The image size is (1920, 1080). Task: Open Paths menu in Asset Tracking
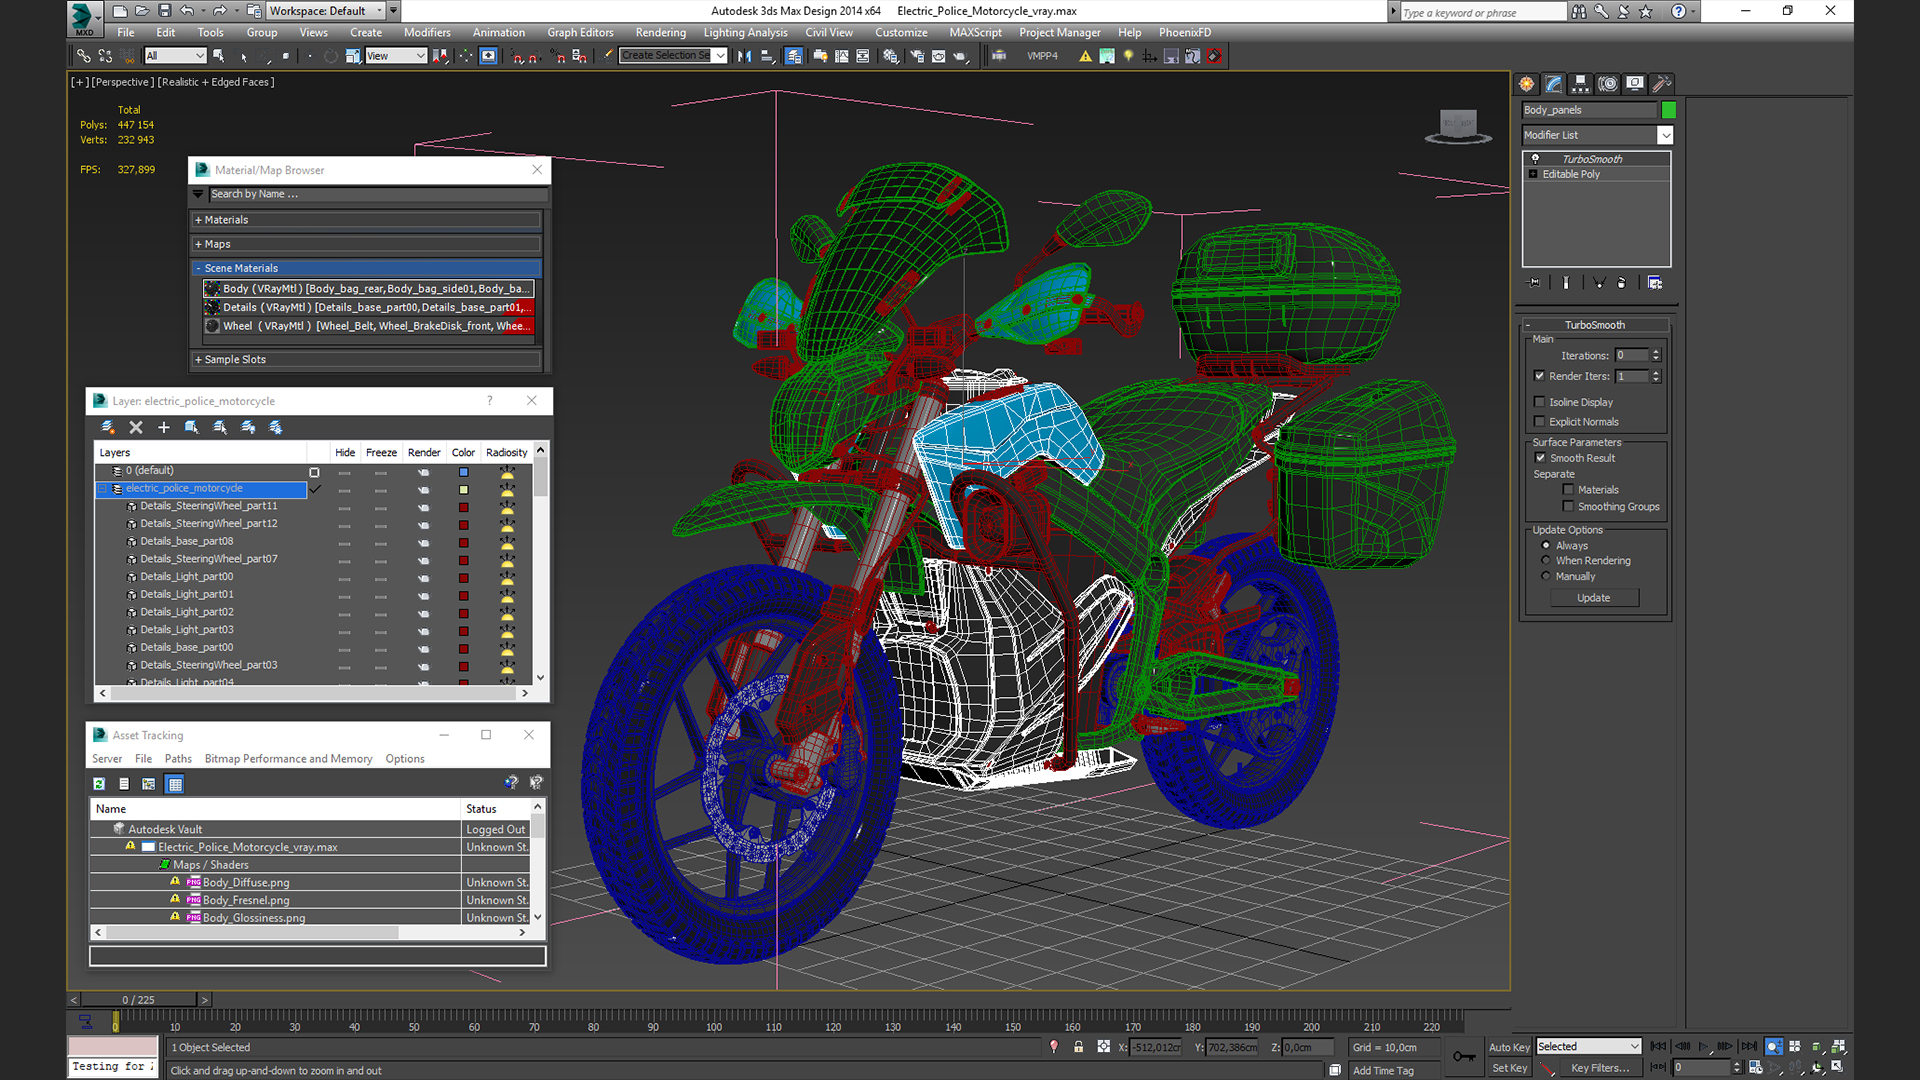[178, 759]
